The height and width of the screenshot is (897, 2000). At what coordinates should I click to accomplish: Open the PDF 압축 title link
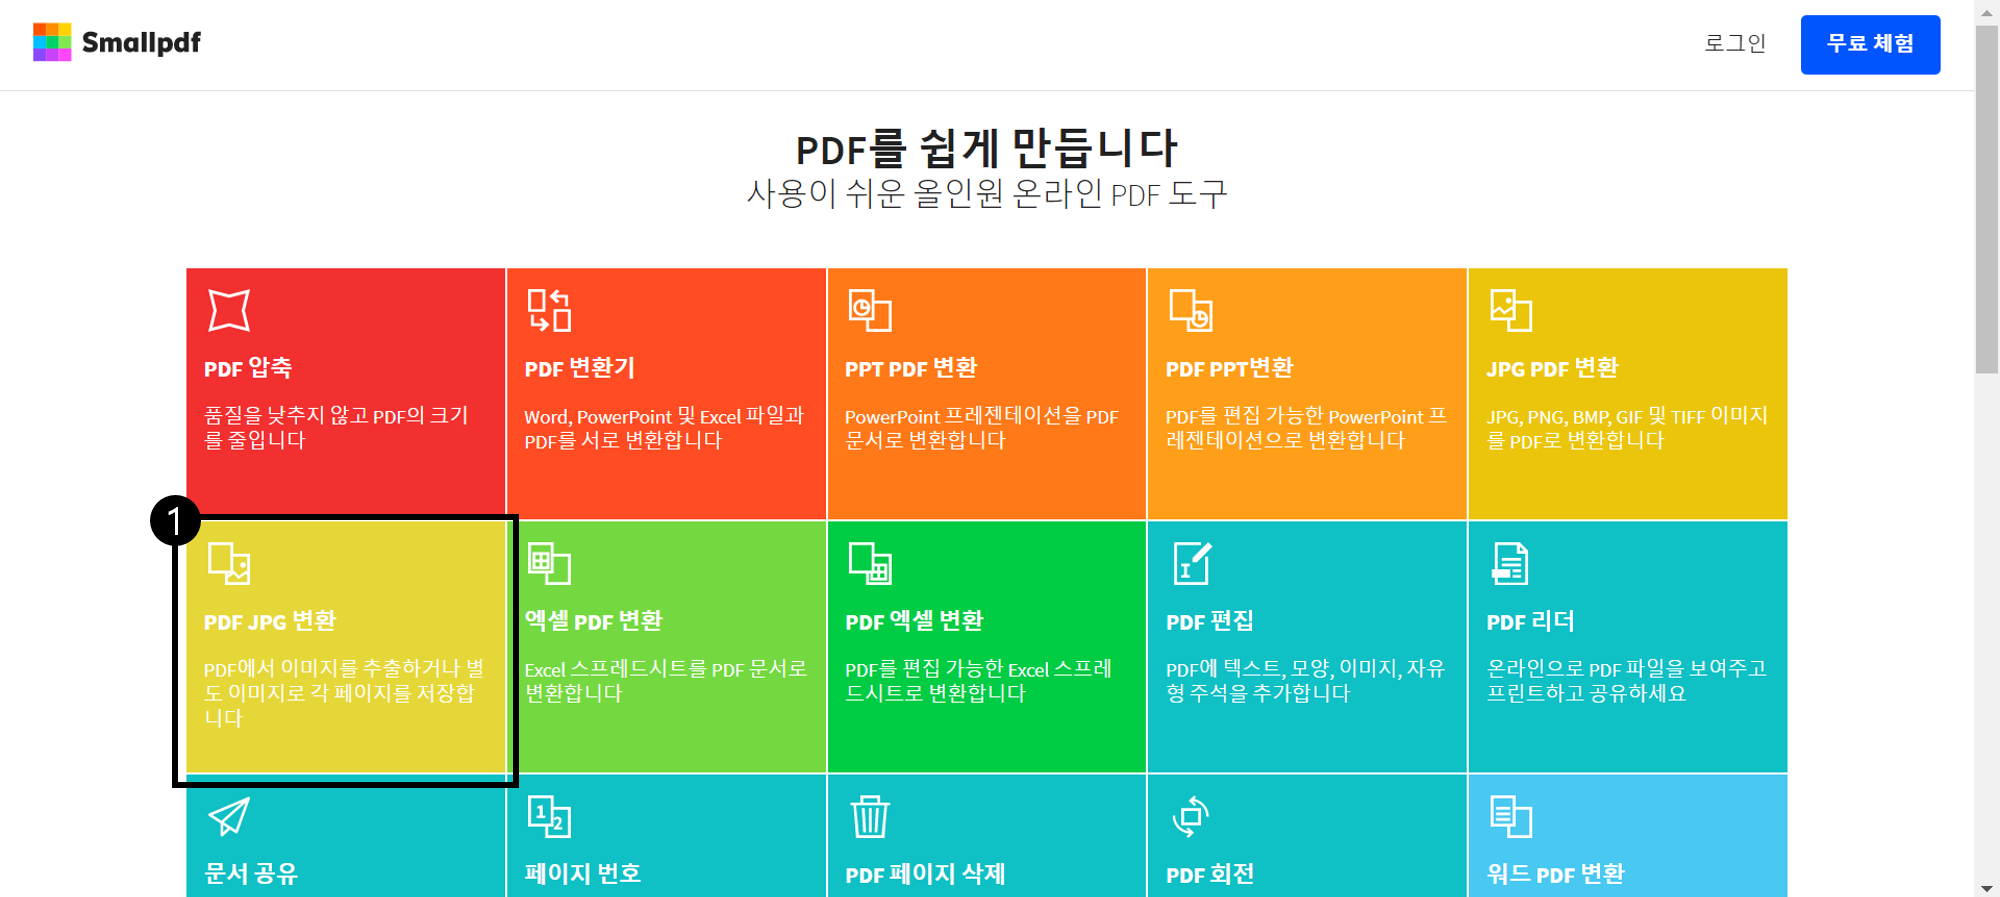(248, 368)
